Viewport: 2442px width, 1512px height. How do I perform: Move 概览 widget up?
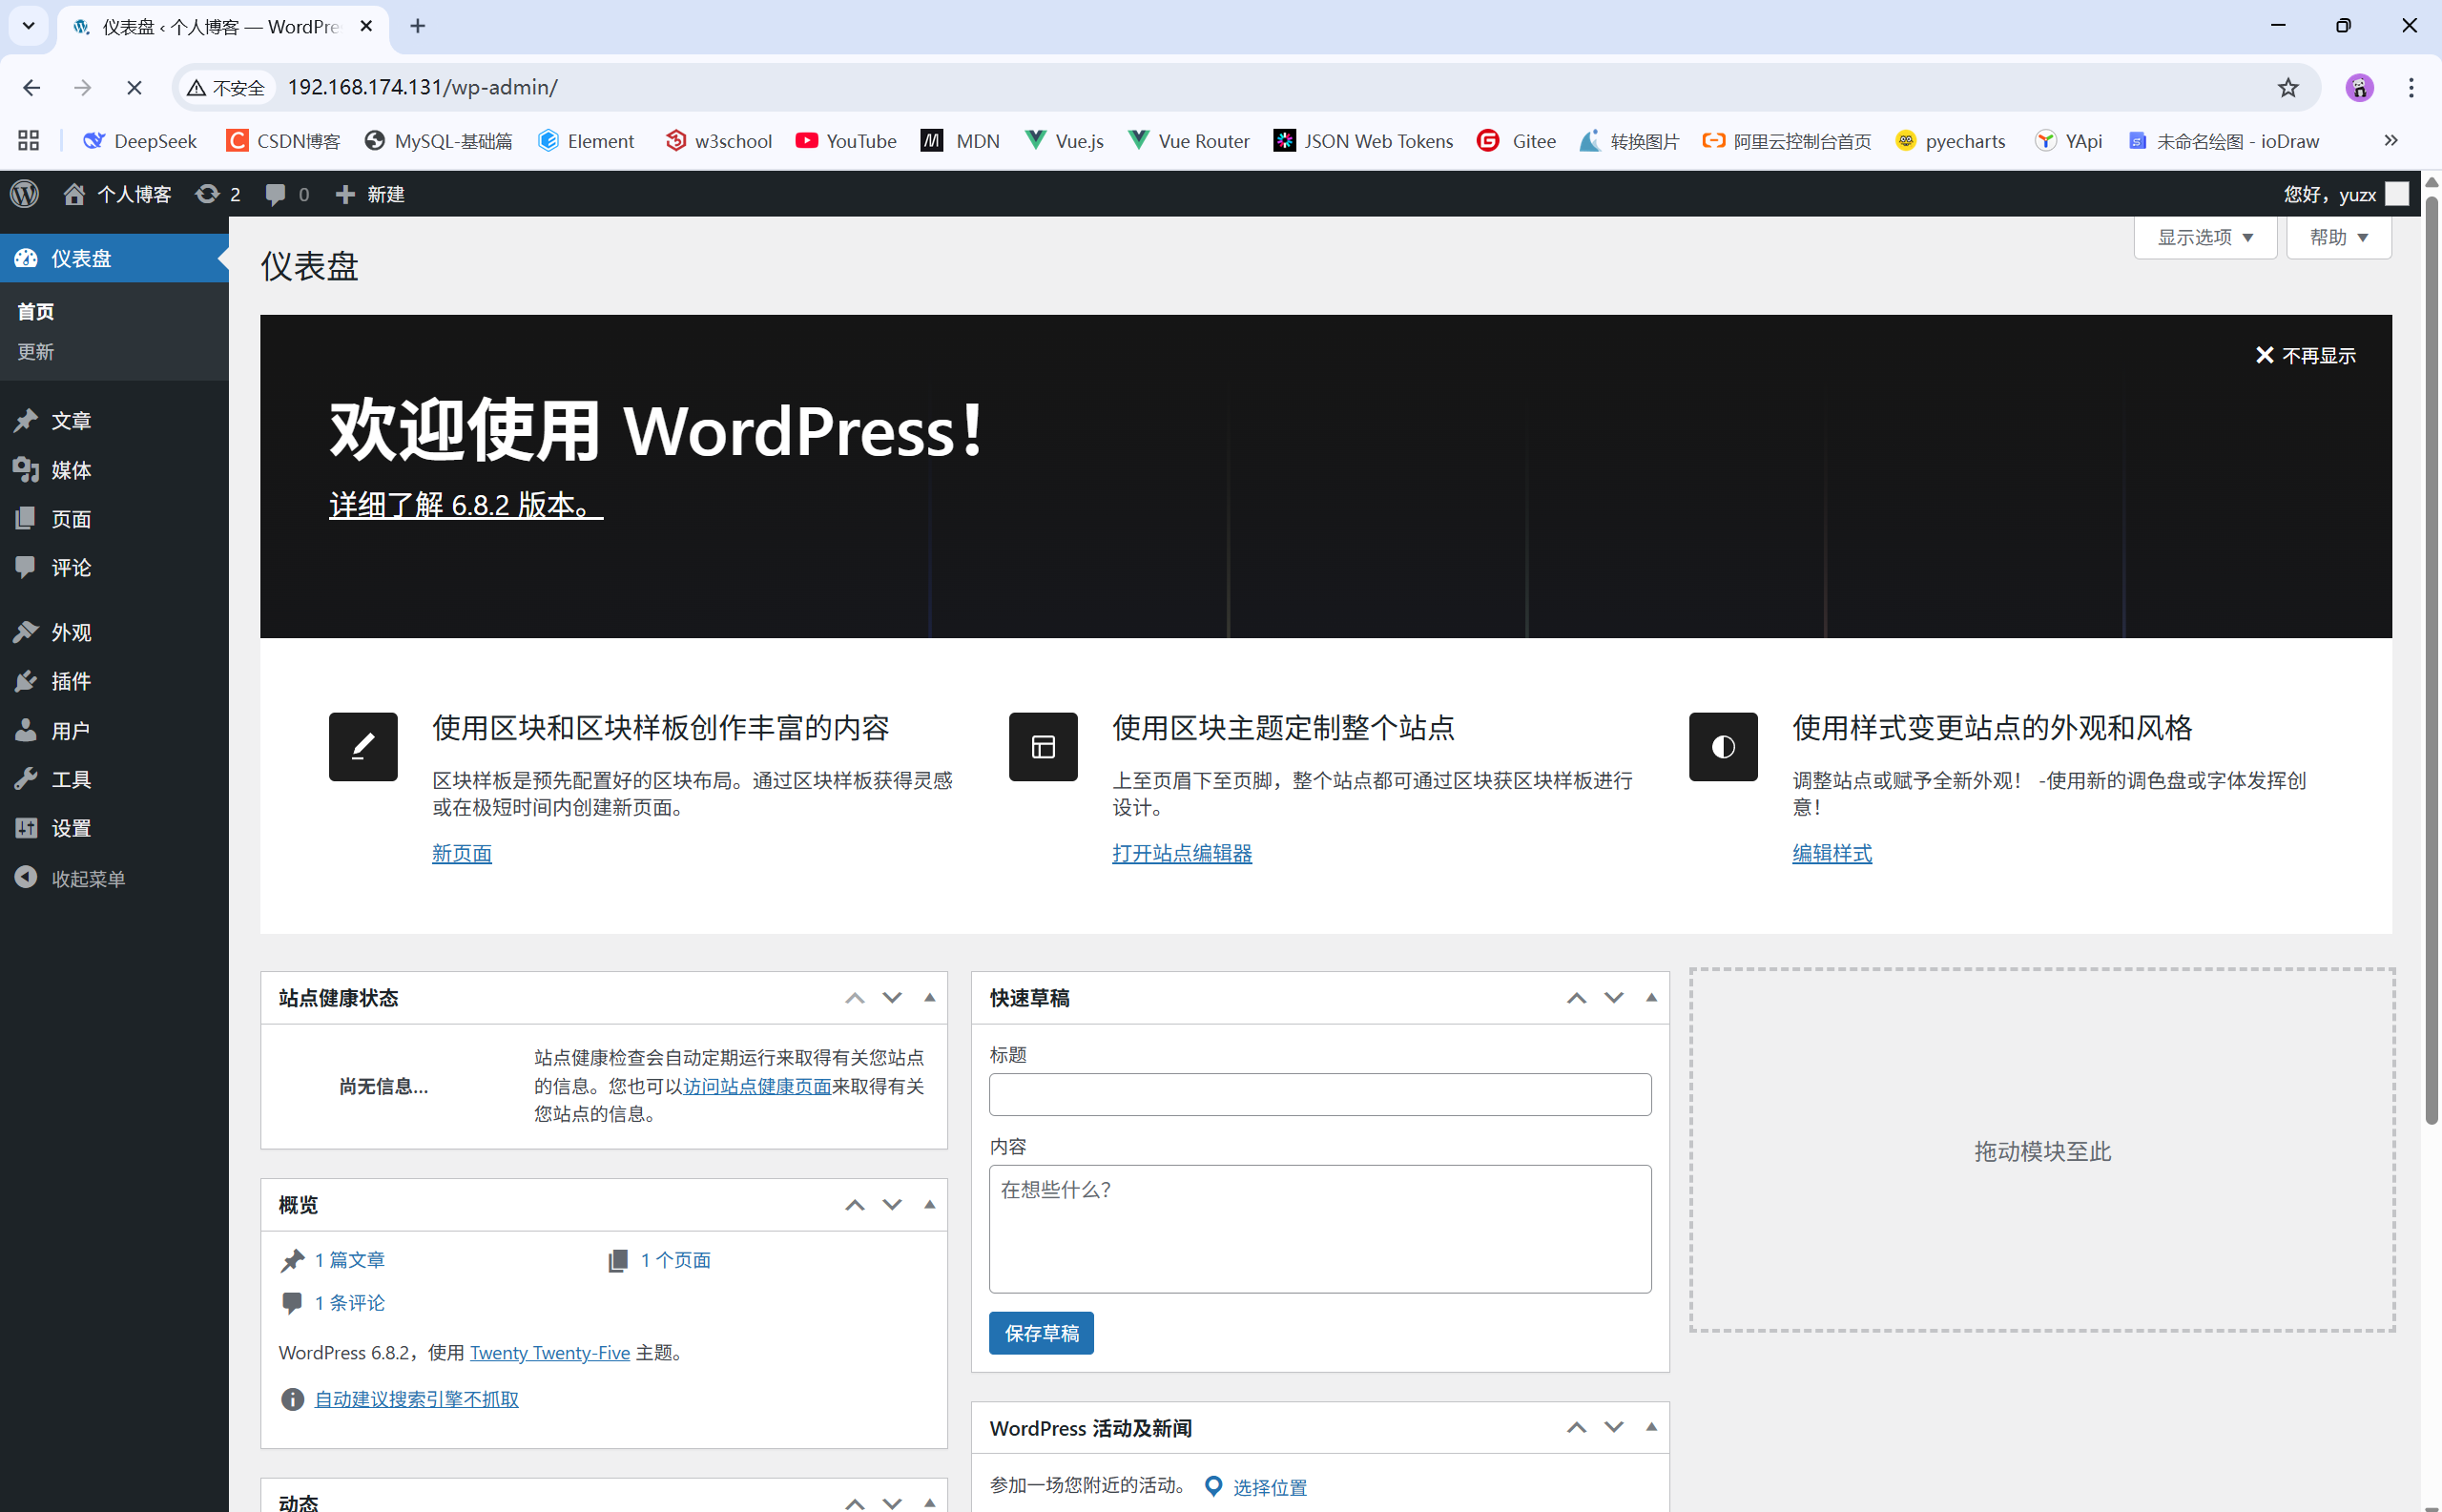click(854, 1205)
